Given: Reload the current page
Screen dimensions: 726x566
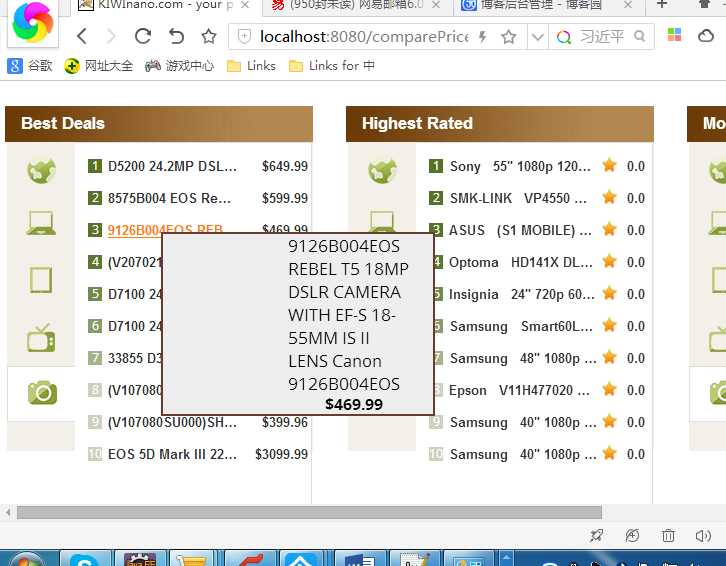Looking at the screenshot, I should [x=143, y=36].
